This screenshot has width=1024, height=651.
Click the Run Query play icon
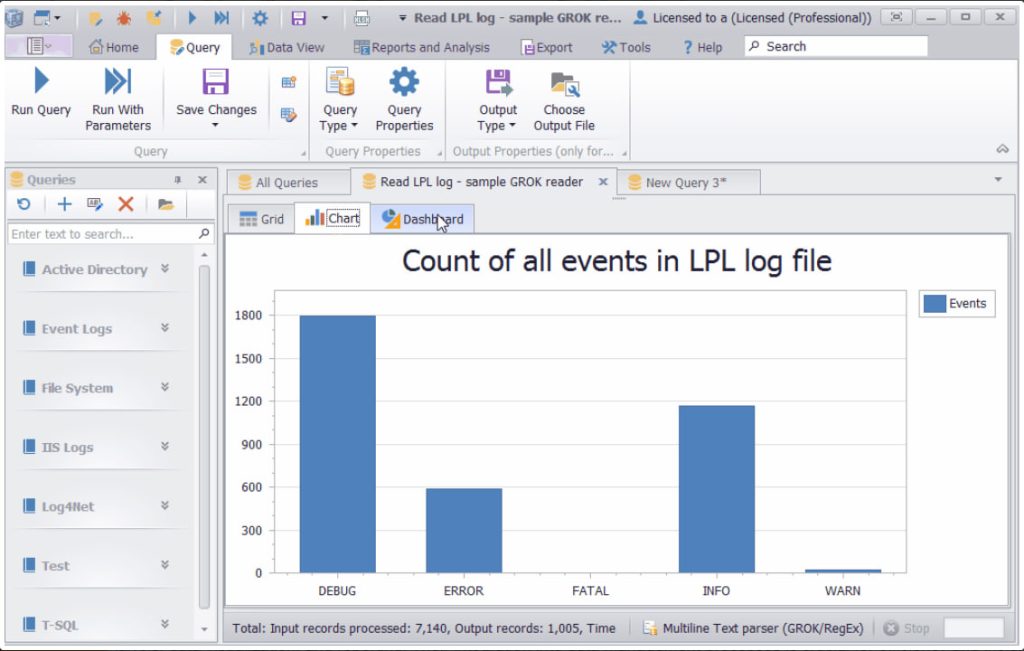41,82
